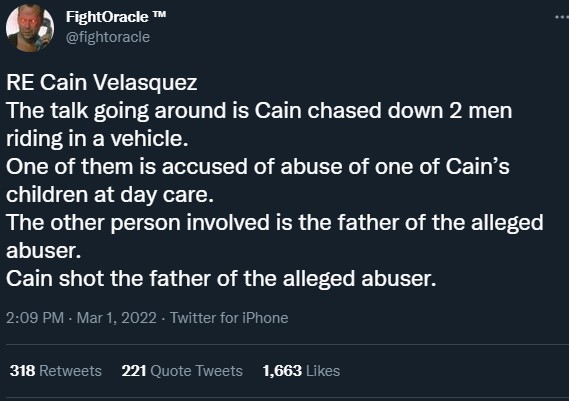Show the 221 Quote Tweets

tap(182, 371)
